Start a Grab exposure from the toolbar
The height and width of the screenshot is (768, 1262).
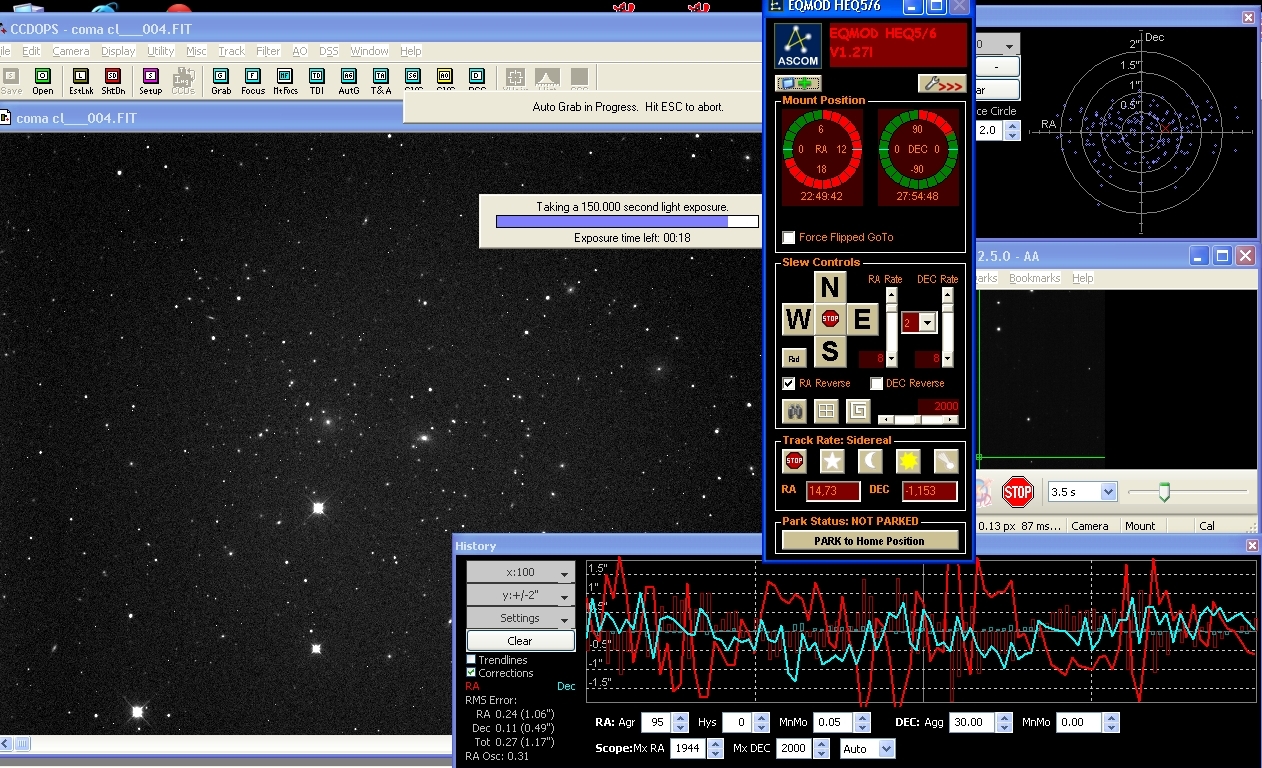pos(221,81)
